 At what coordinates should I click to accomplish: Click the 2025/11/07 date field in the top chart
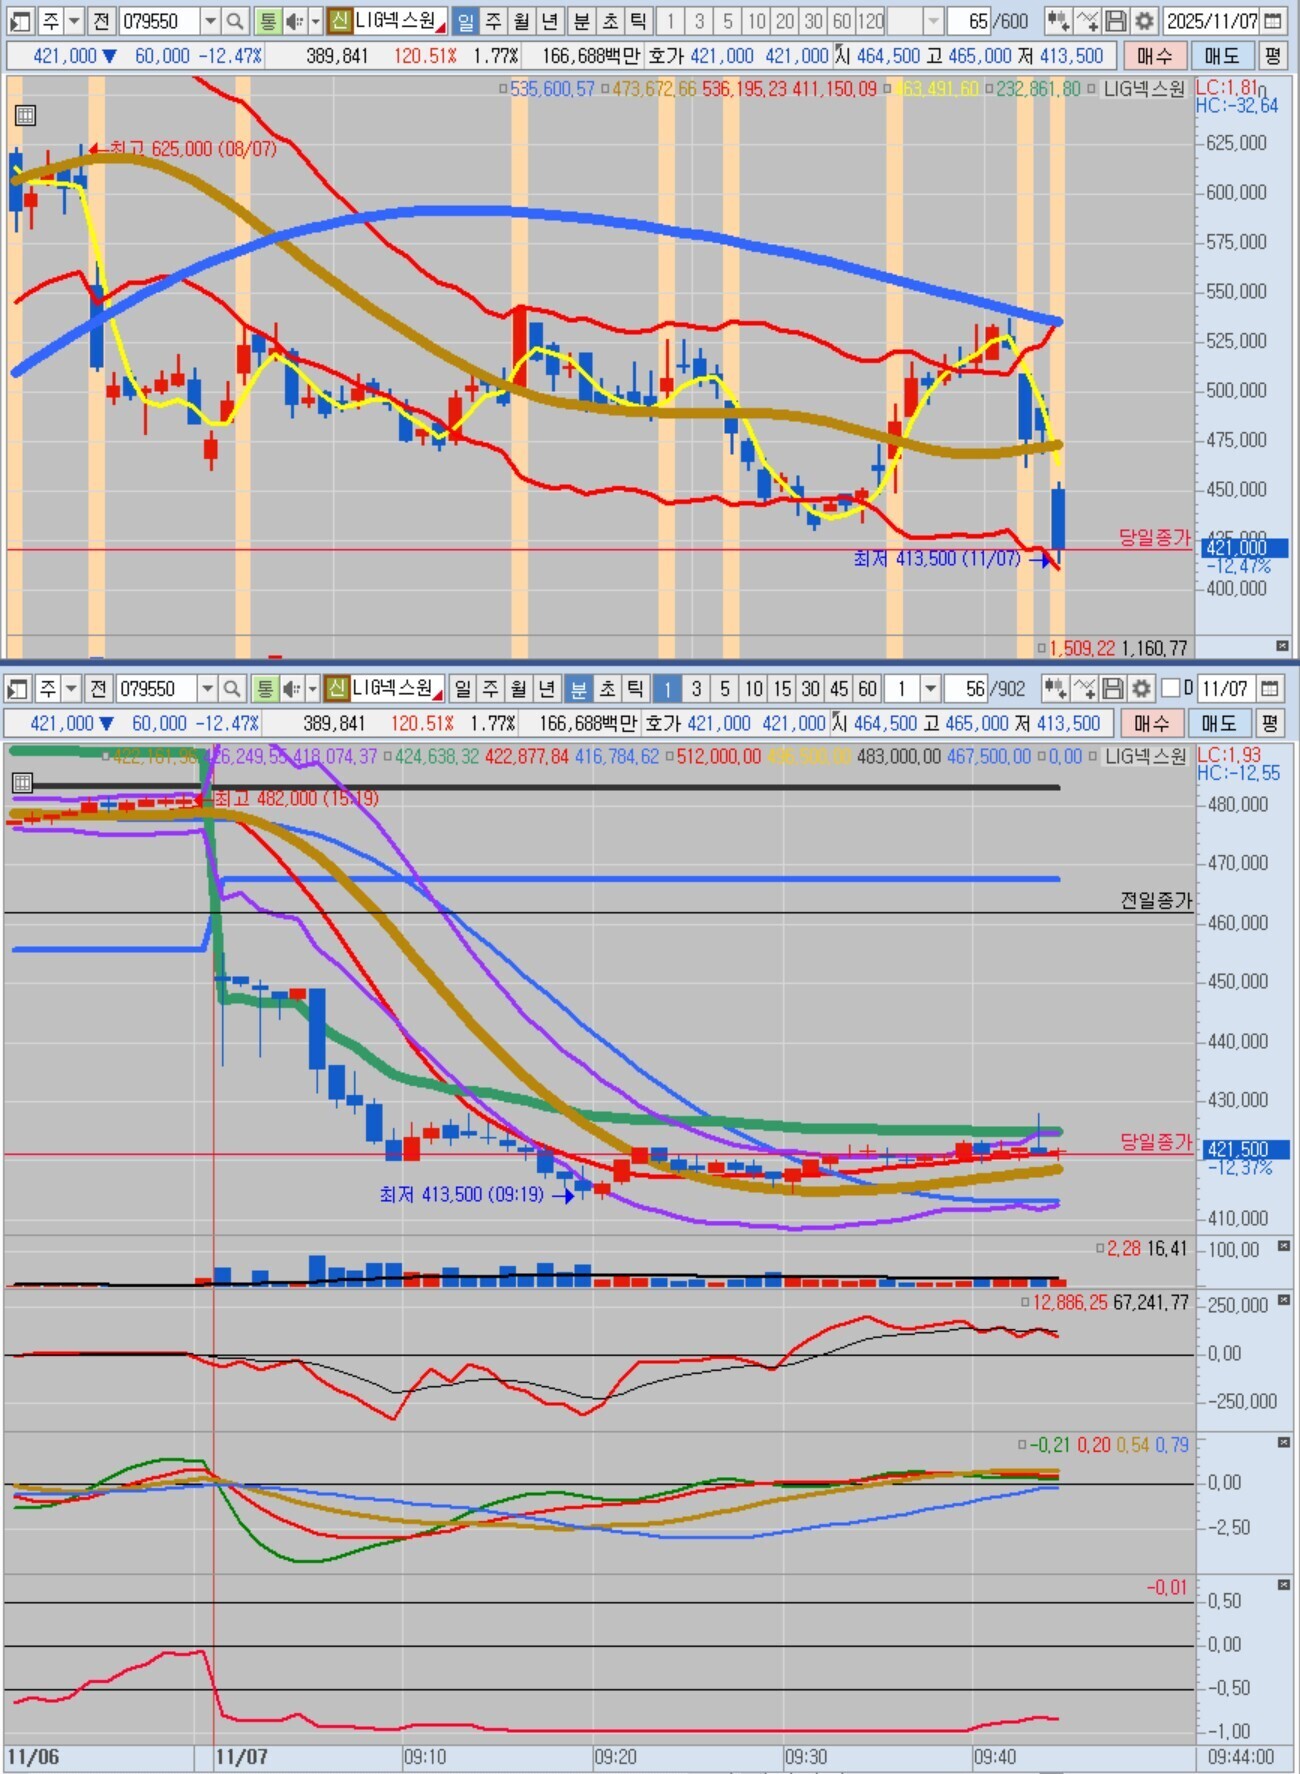[x=1211, y=21]
